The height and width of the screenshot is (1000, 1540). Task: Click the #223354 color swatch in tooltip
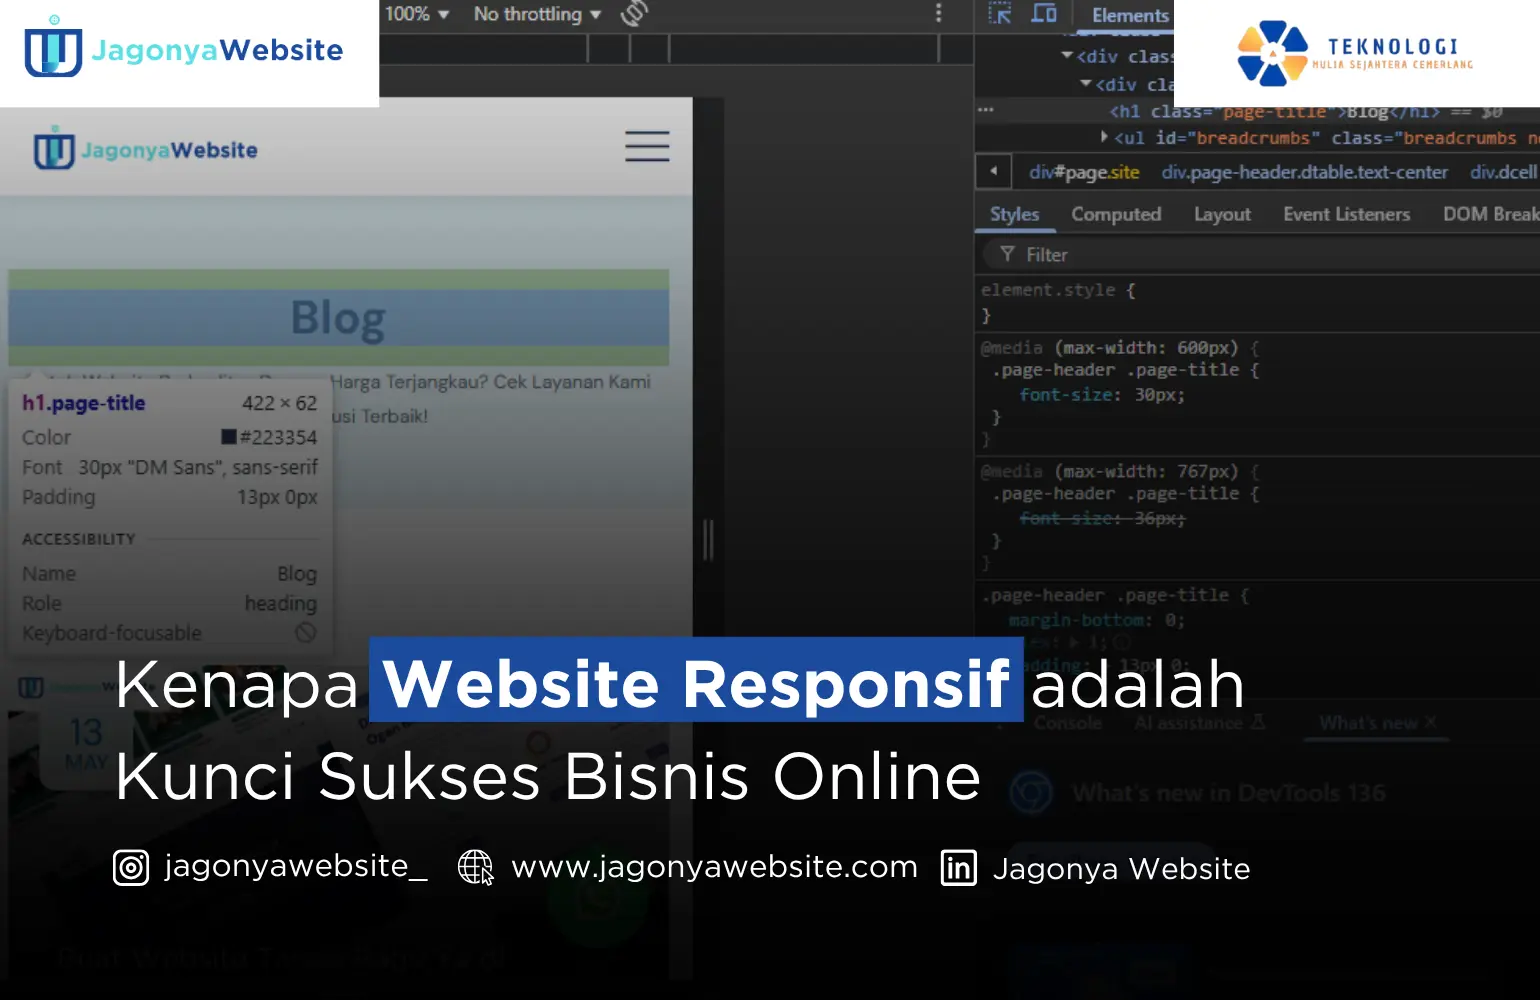228,437
